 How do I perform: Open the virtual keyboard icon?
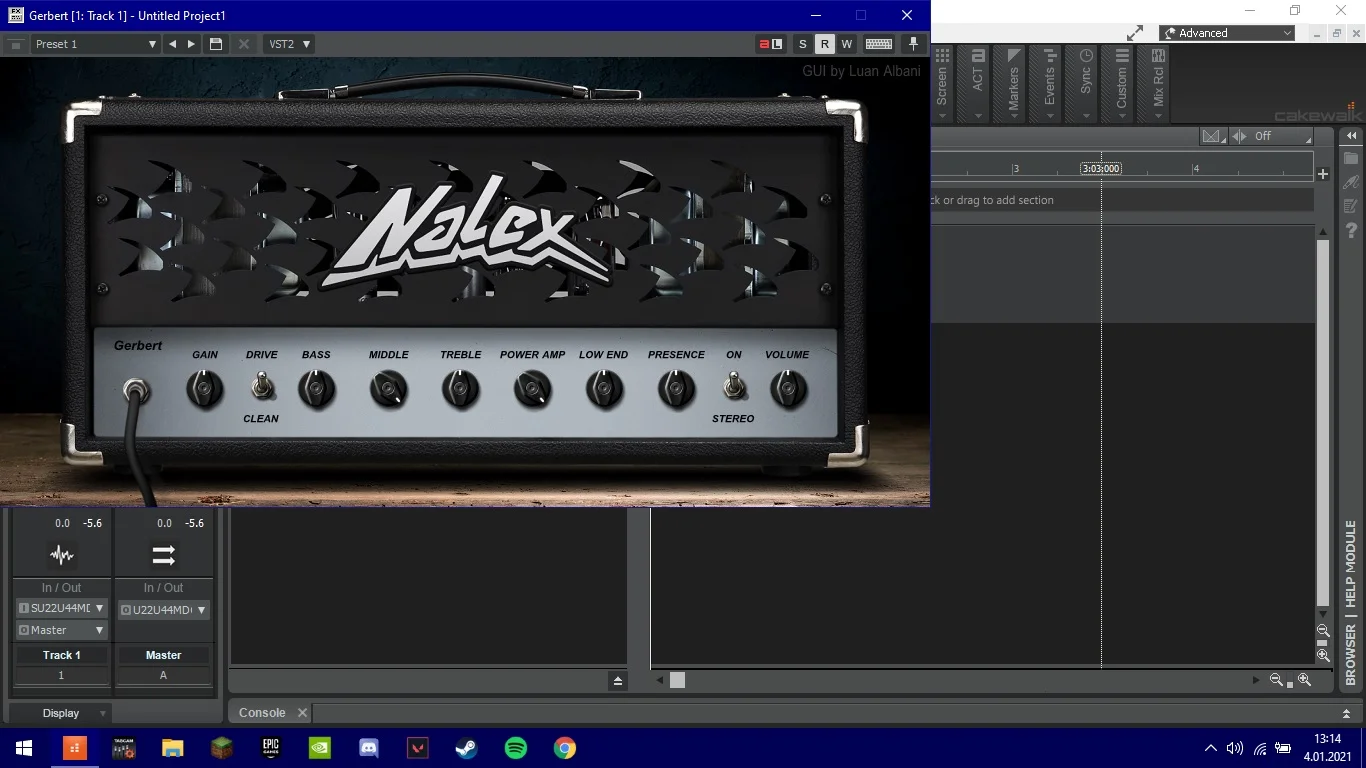coord(879,44)
